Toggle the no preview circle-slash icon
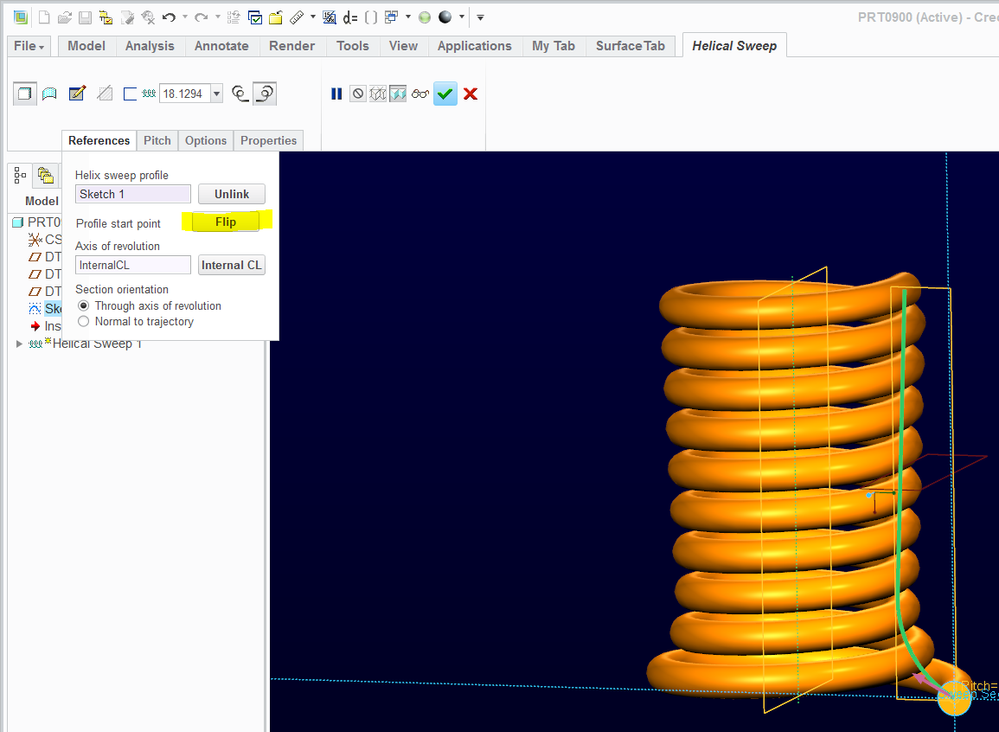This screenshot has height=732, width=999. pyautogui.click(x=358, y=94)
